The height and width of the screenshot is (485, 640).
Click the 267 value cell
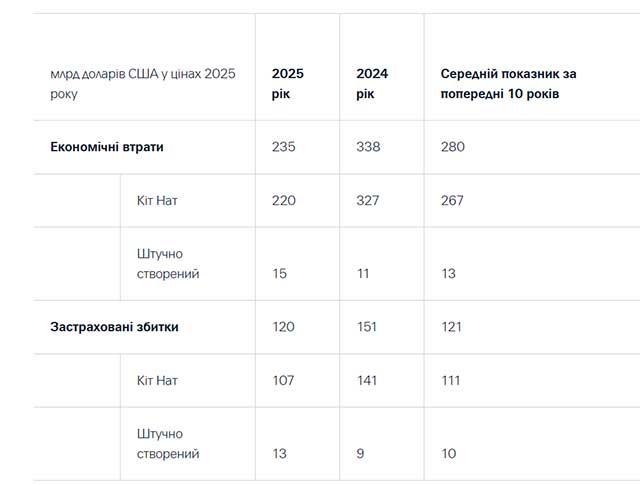(453, 200)
